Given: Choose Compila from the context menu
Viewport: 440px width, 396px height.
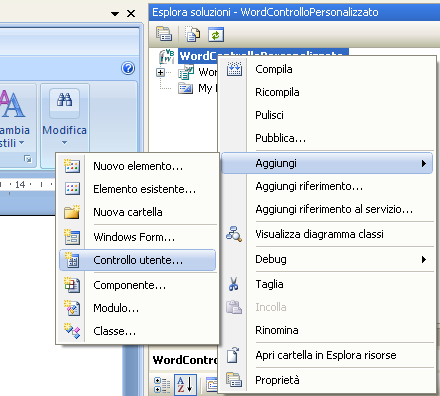Looking at the screenshot, I should tap(274, 69).
